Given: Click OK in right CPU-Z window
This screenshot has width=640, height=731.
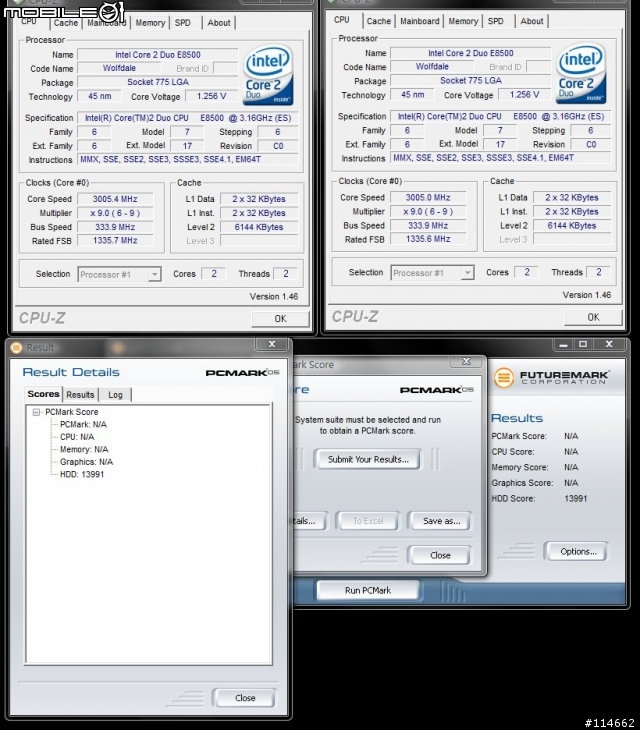Looking at the screenshot, I should 593,317.
